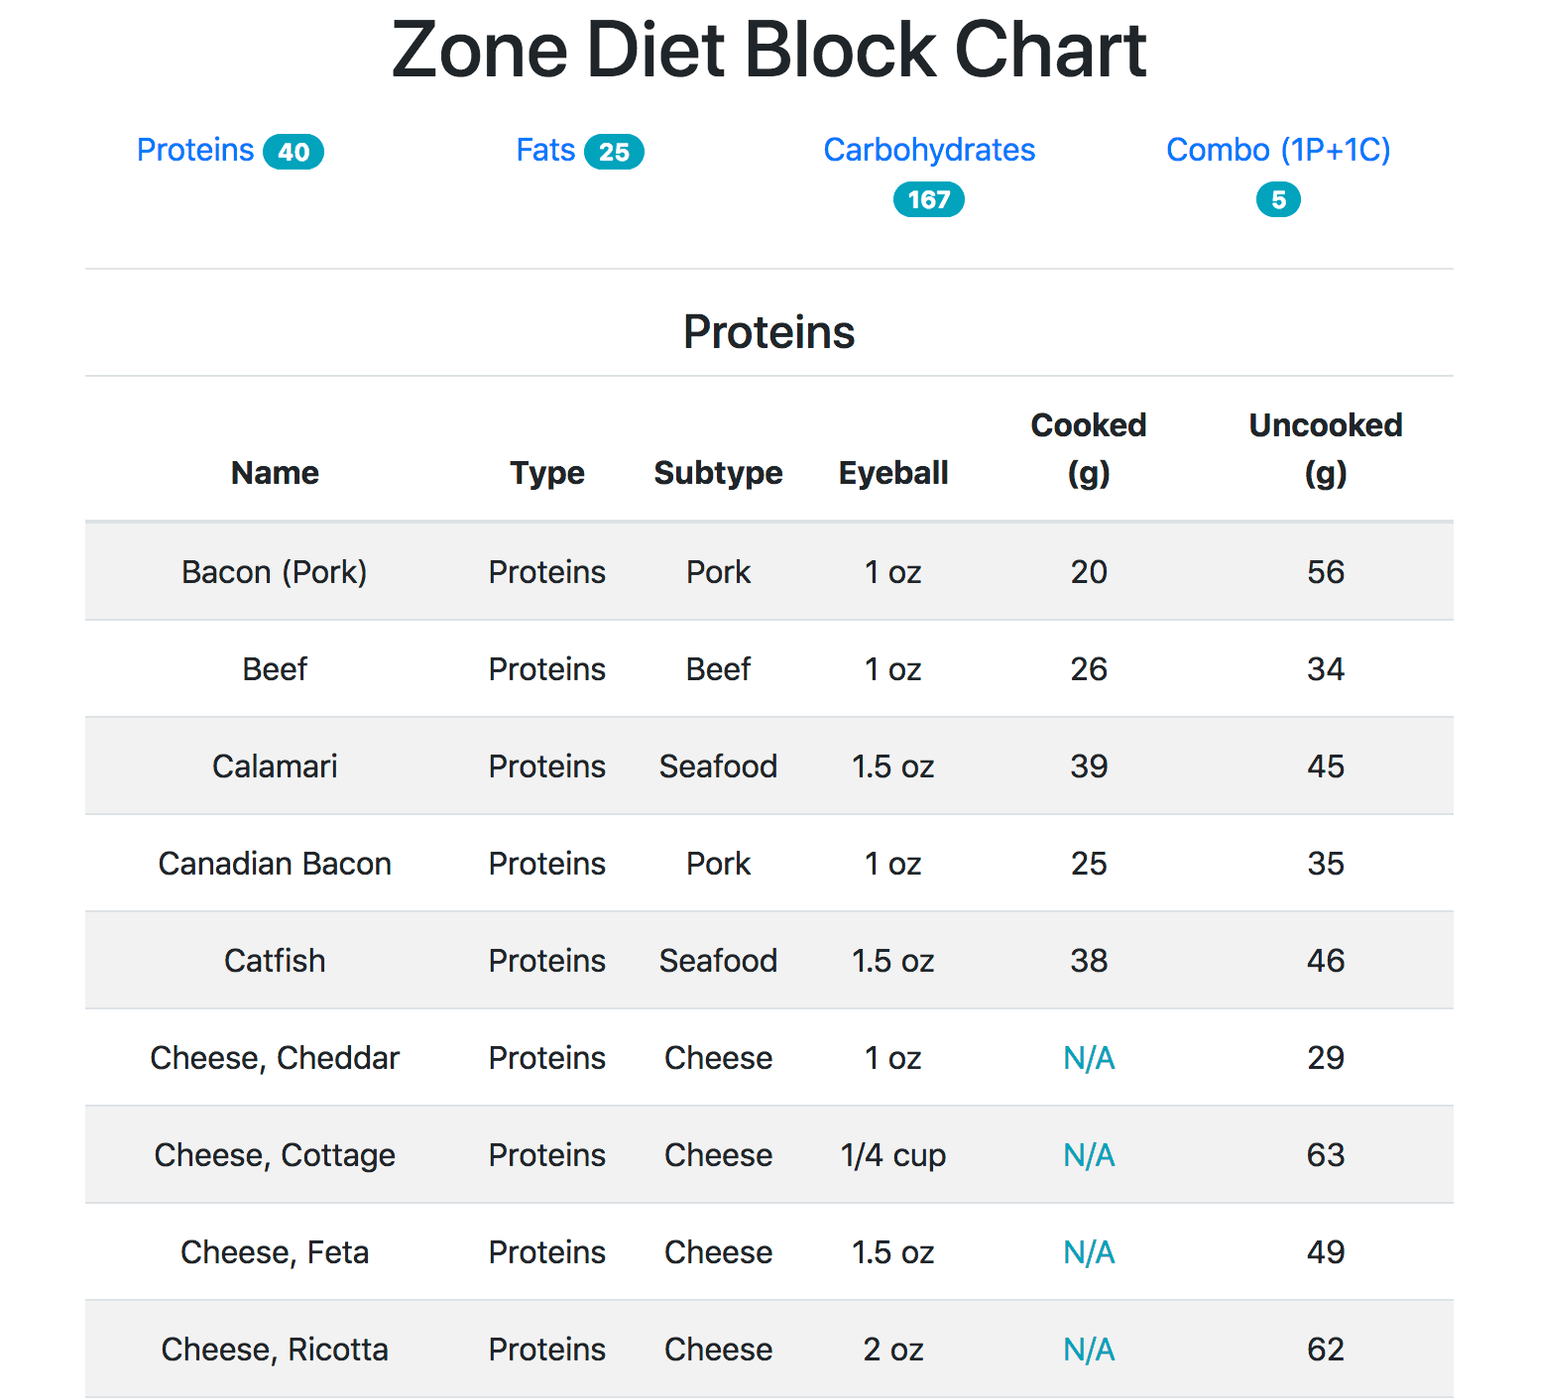
Task: Click the N/A link for Cheese, Cottage
Action: click(x=1089, y=1155)
